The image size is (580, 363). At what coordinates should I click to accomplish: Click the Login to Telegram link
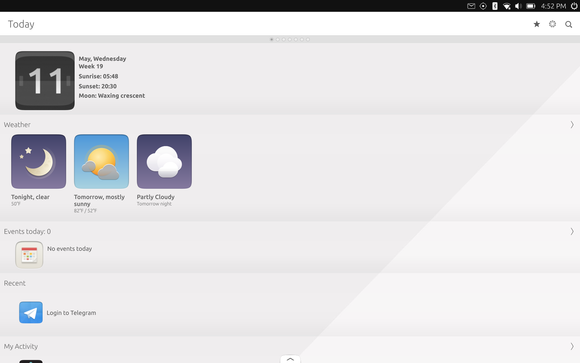71,313
